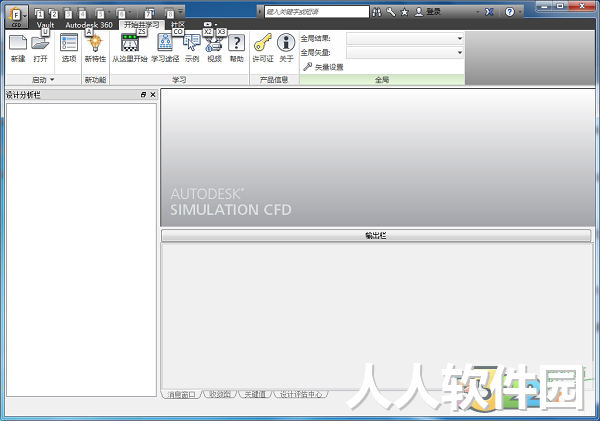Click the 登录 sign-in text
Image resolution: width=600 pixels, height=421 pixels.
click(x=434, y=12)
